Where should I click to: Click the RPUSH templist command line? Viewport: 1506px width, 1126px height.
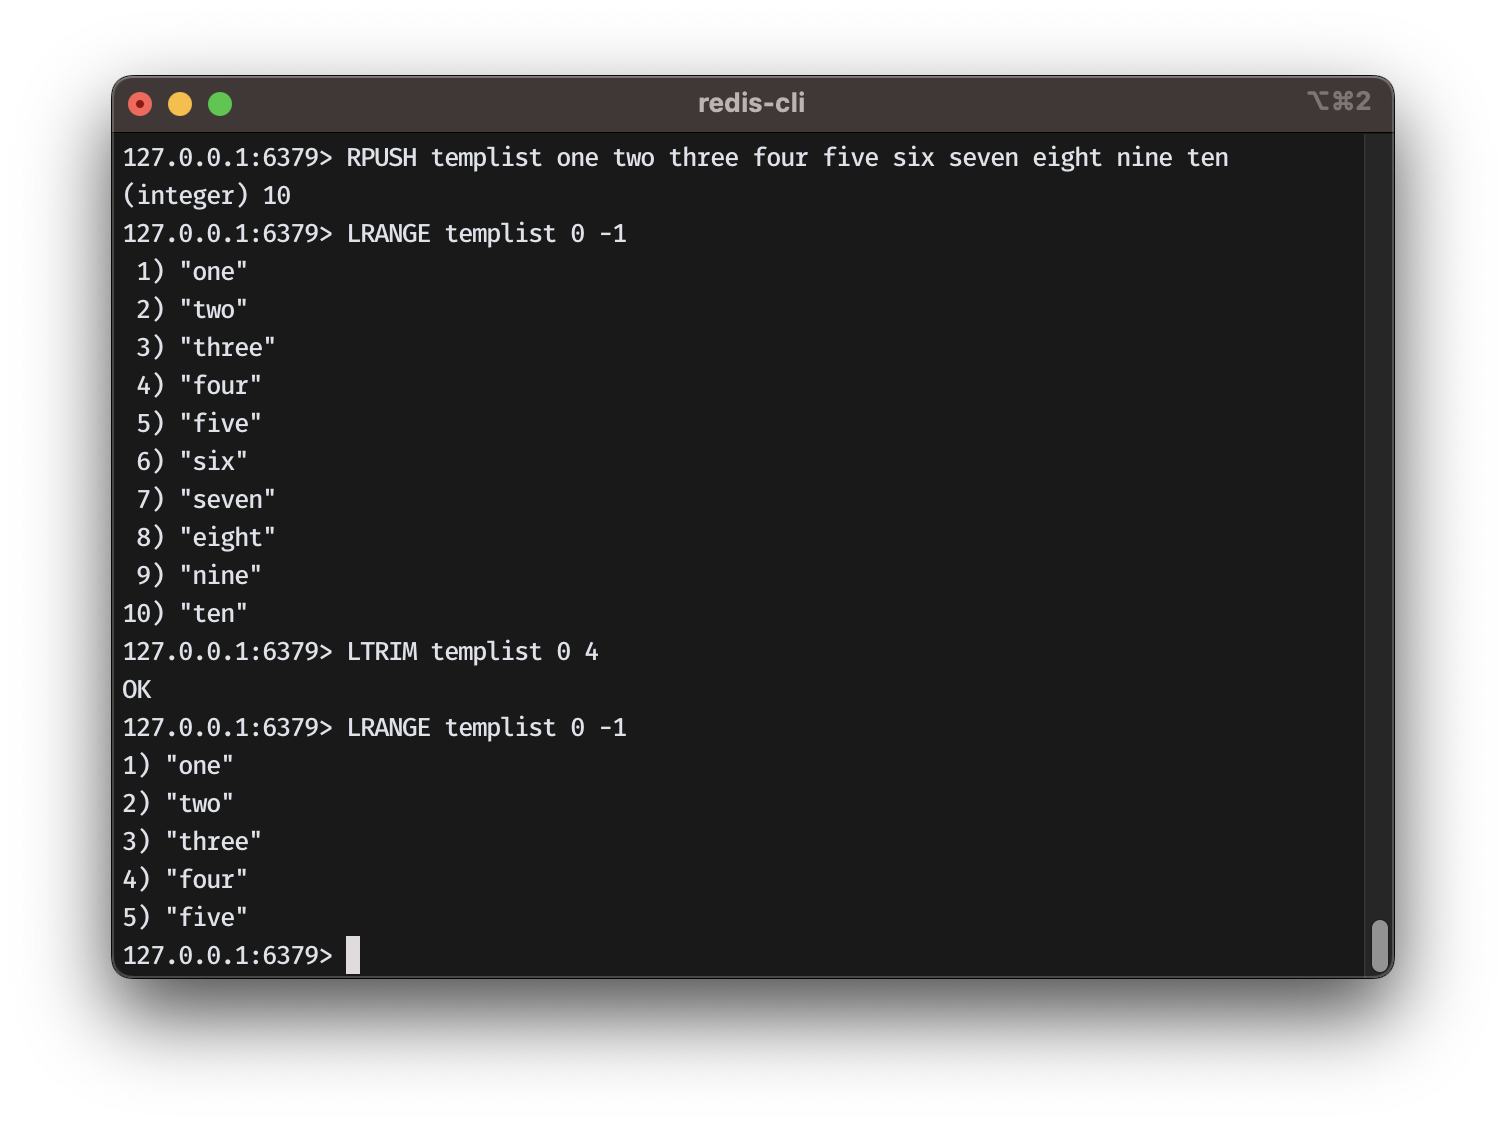point(675,158)
